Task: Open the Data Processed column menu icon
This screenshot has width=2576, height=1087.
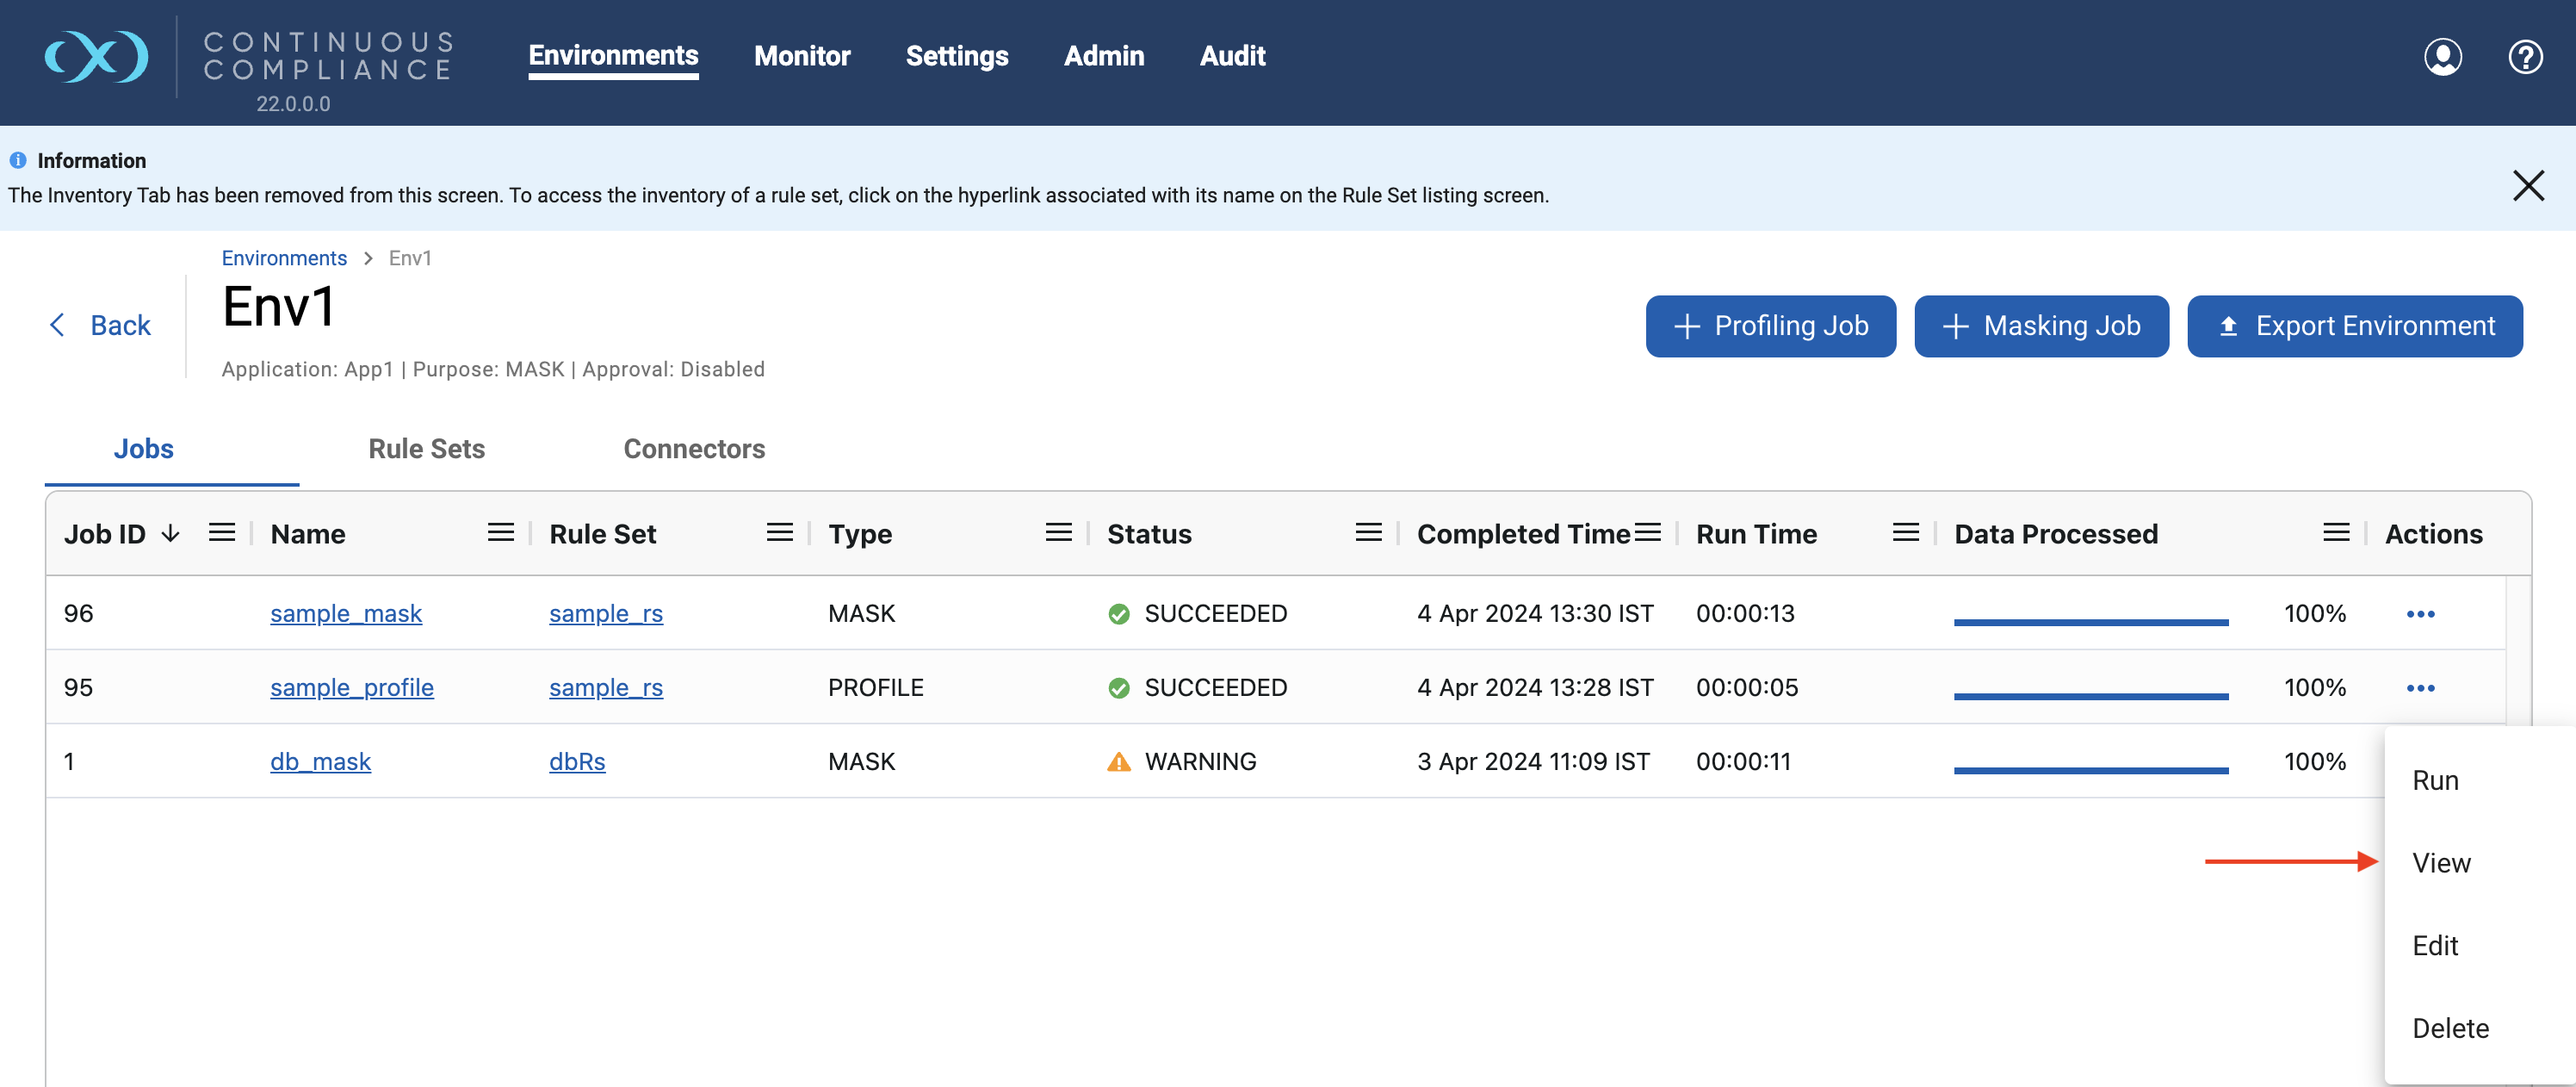Action: (2335, 533)
